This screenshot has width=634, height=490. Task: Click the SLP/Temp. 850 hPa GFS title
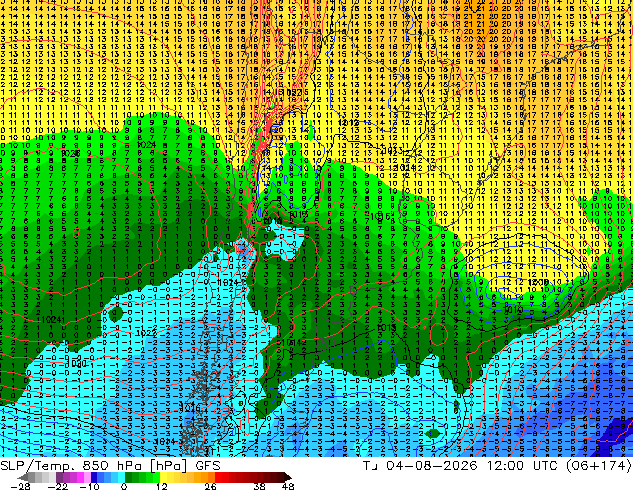coord(110,466)
